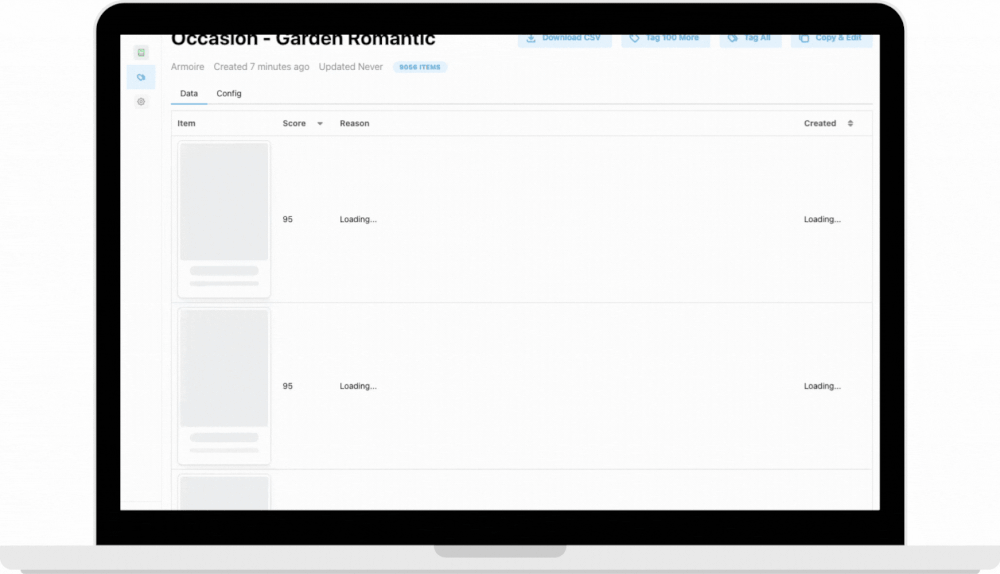
Task: Switch to the Data tab
Action: click(x=189, y=94)
